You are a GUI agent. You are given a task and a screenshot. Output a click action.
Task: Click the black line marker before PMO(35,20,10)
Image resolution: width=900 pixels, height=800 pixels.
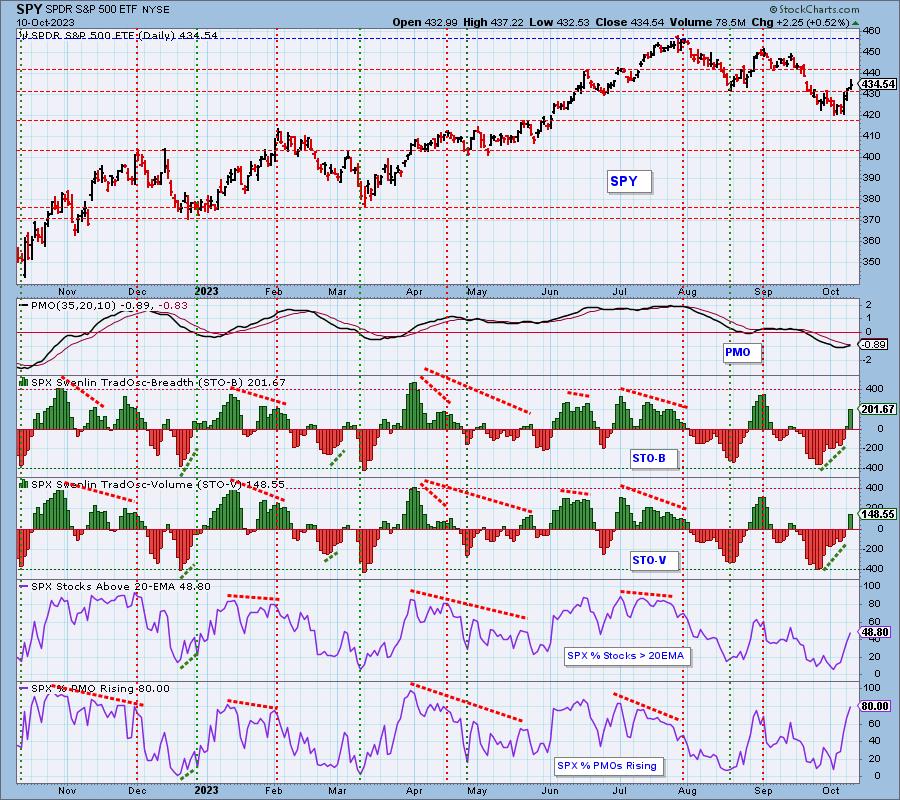coord(24,305)
